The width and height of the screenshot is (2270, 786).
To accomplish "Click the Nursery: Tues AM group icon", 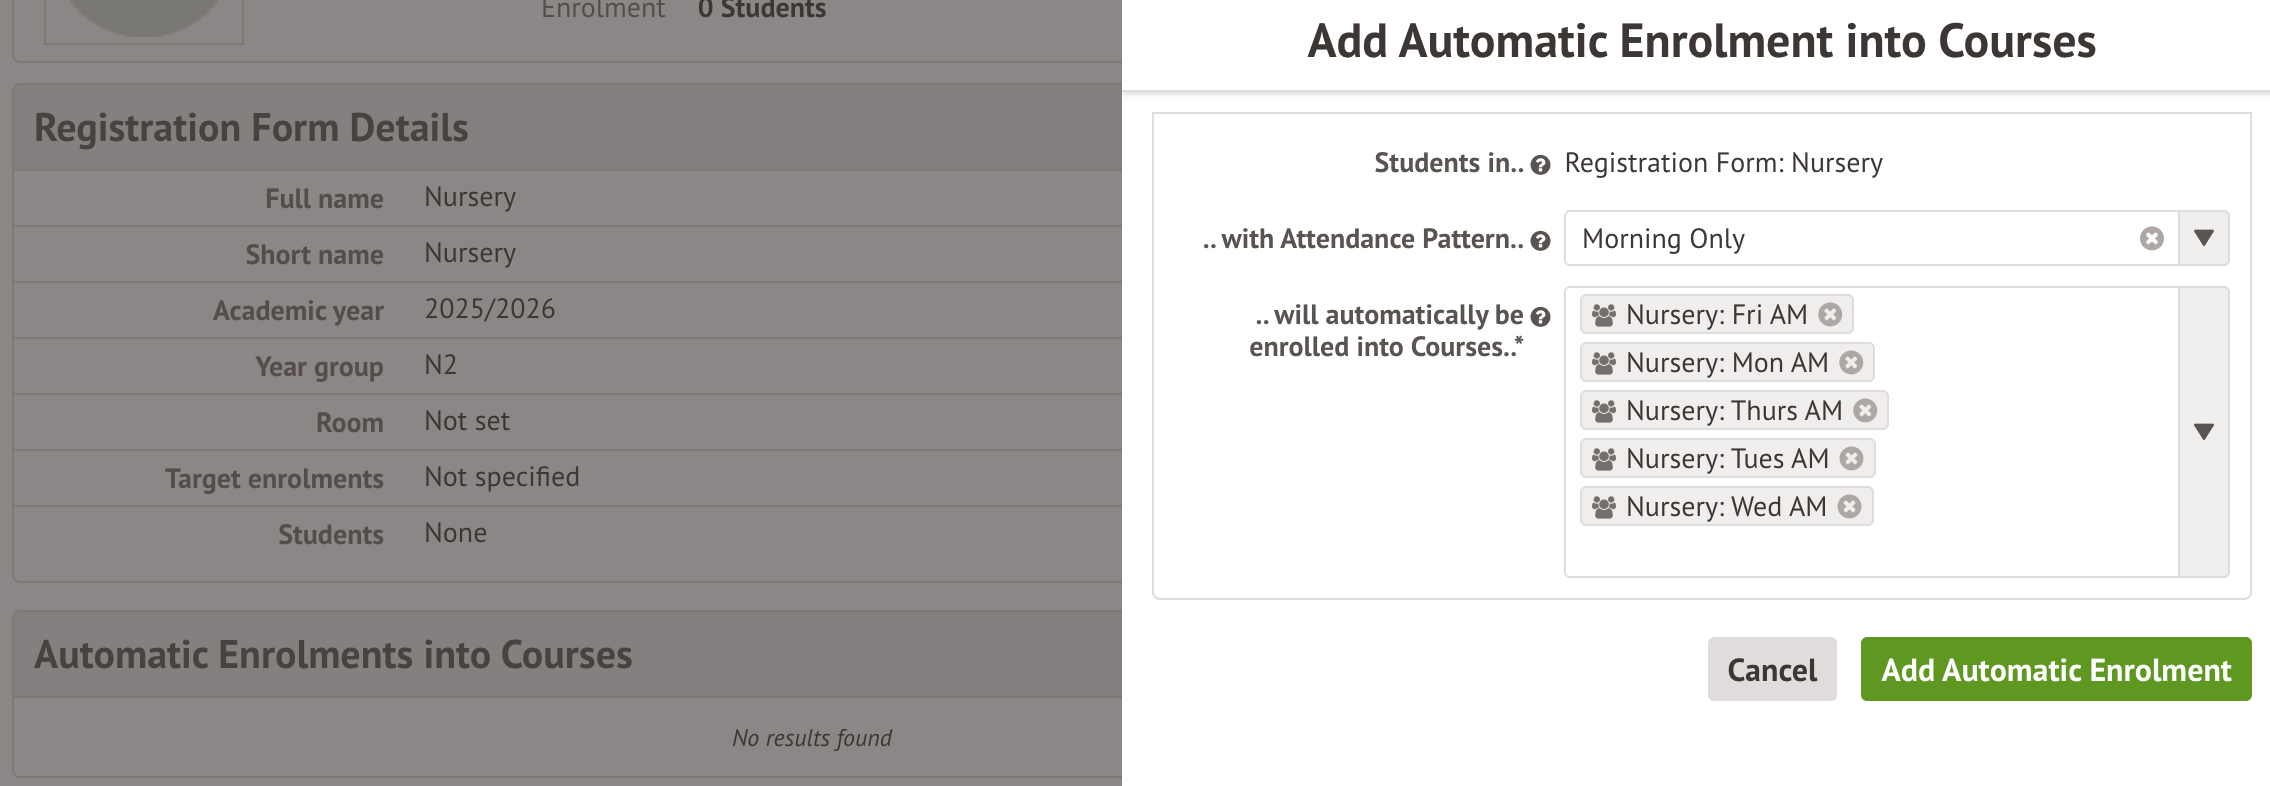I will 1604,459.
